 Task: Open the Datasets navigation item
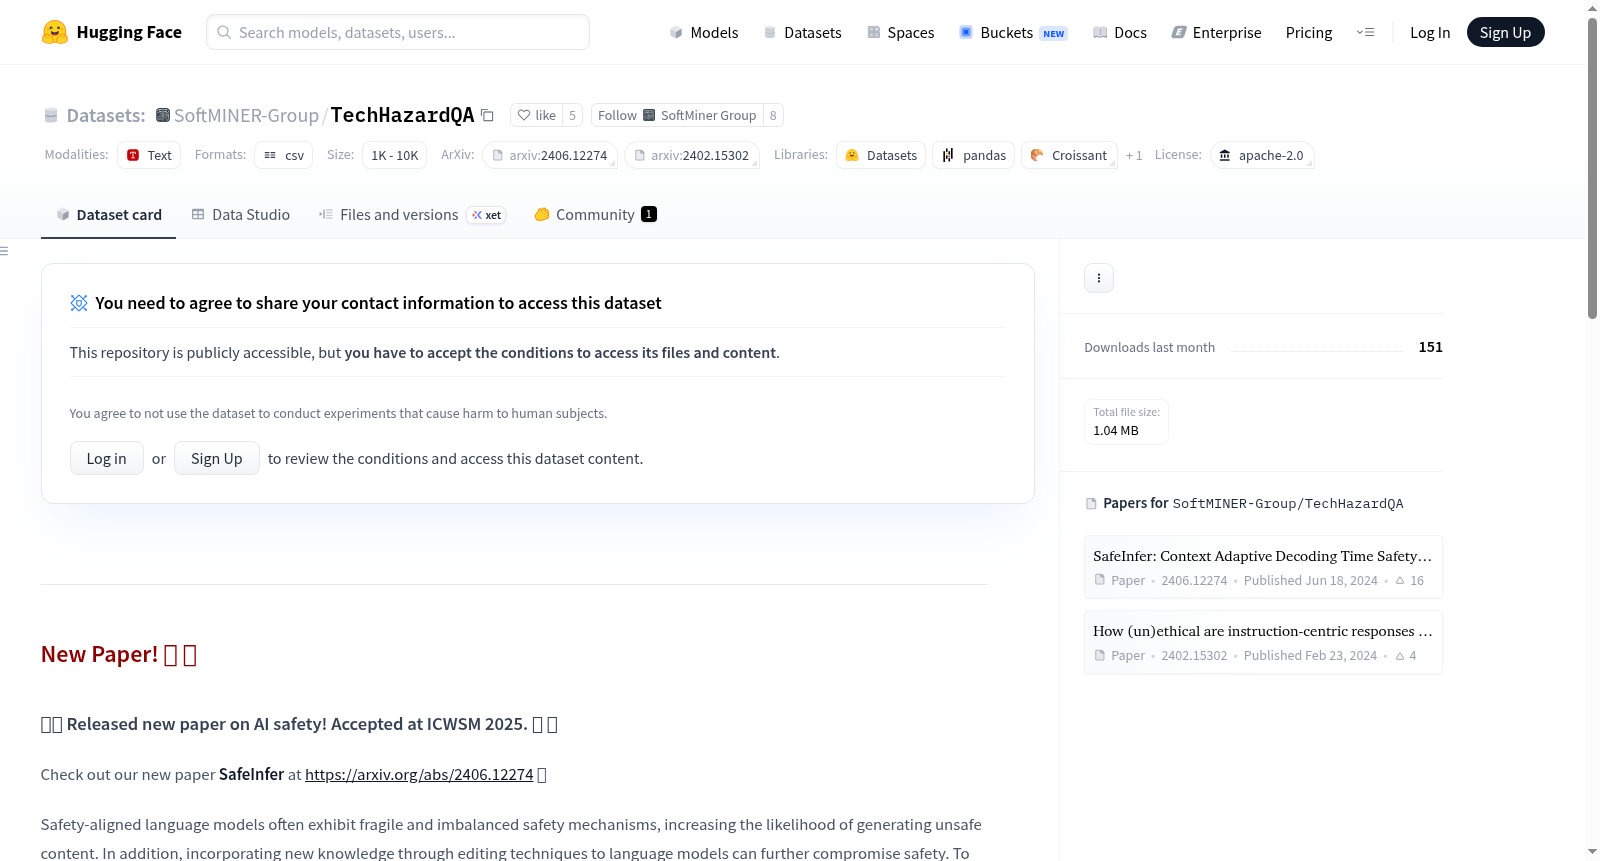803,32
